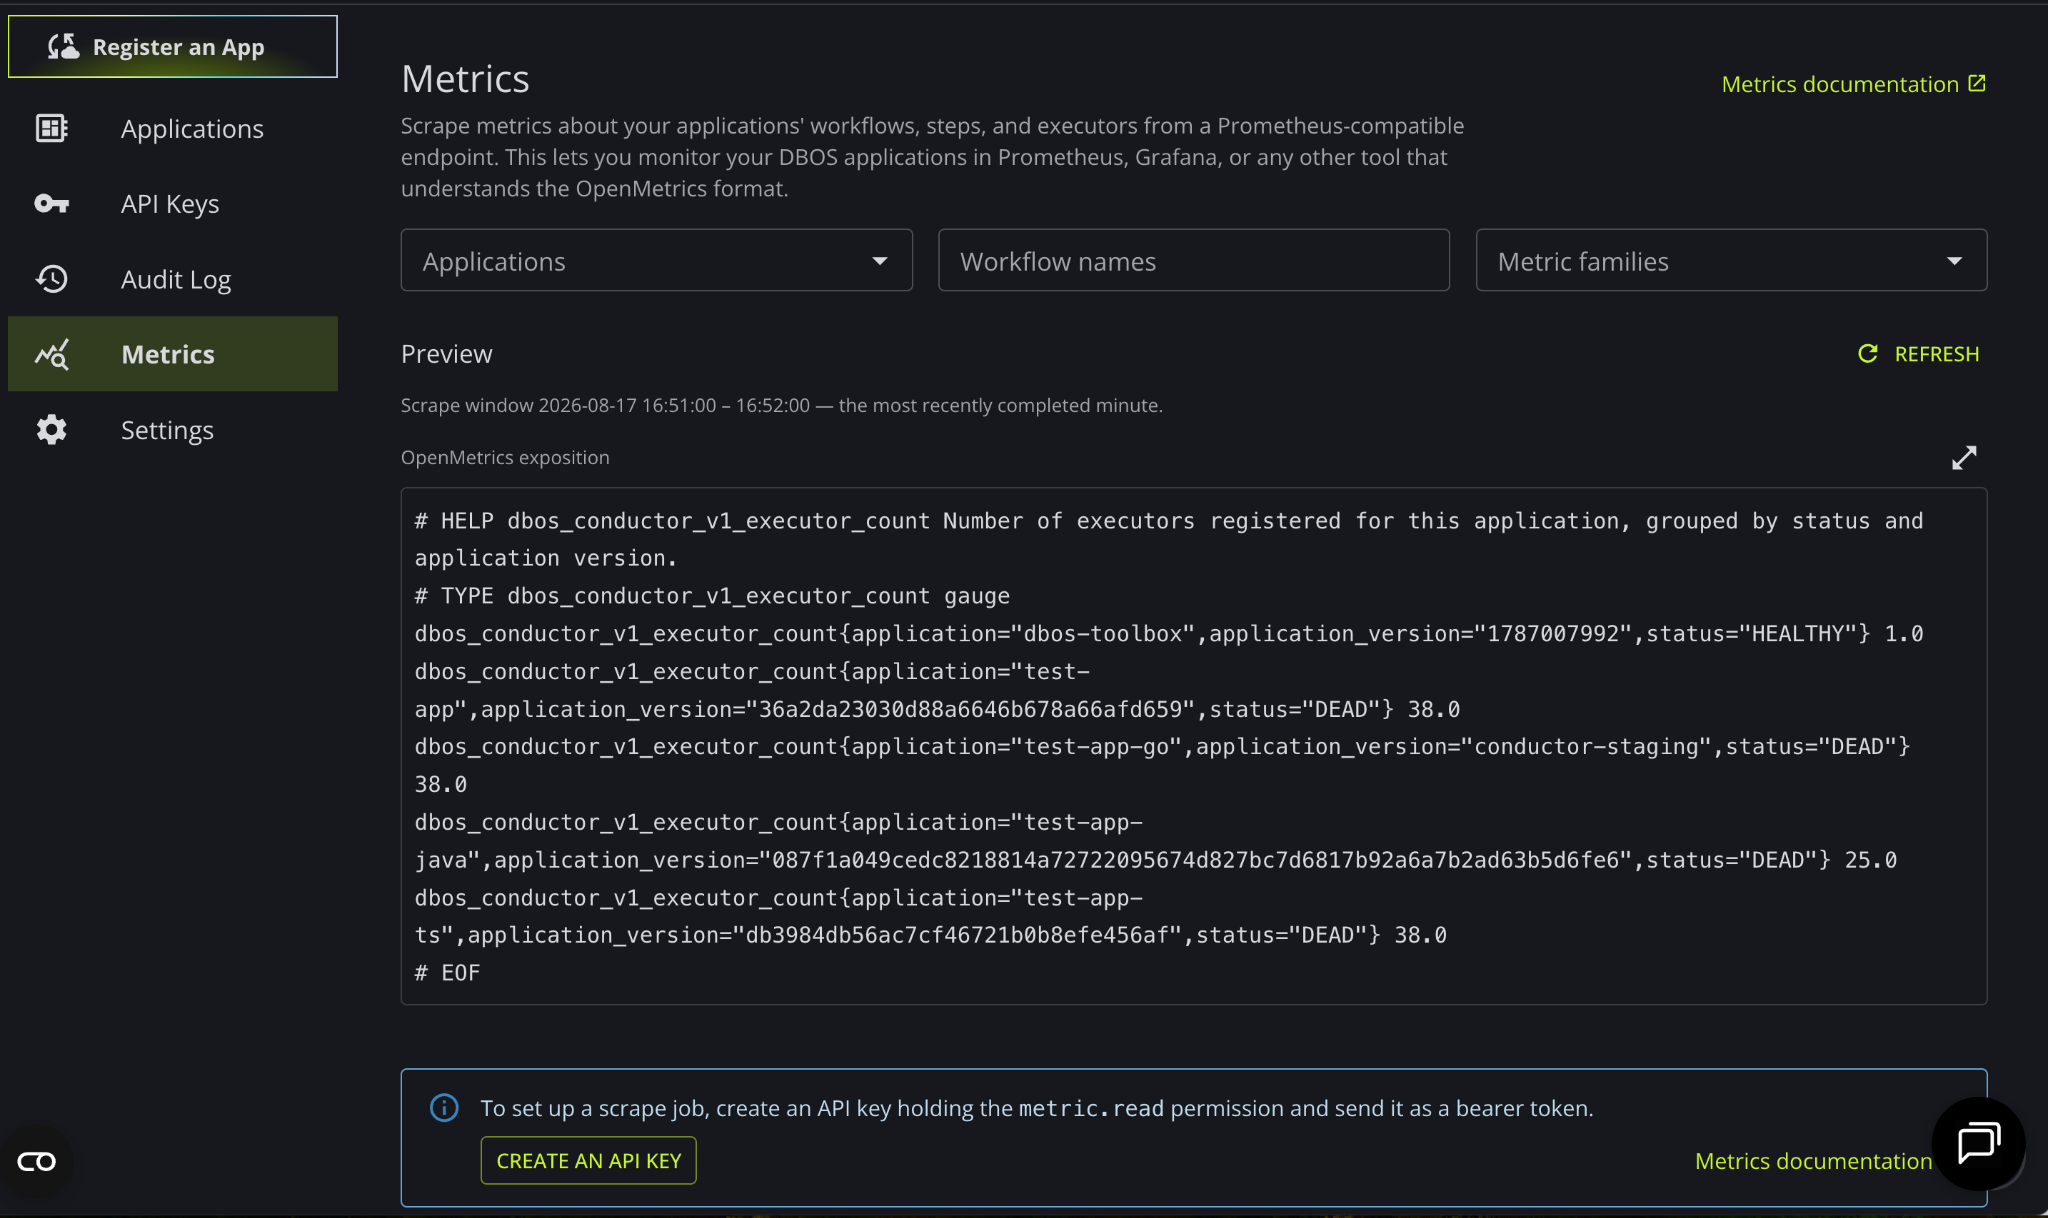This screenshot has height=1218, width=2048.
Task: Click the metric line containing 'dbos-toolbox'
Action: pos(1169,634)
